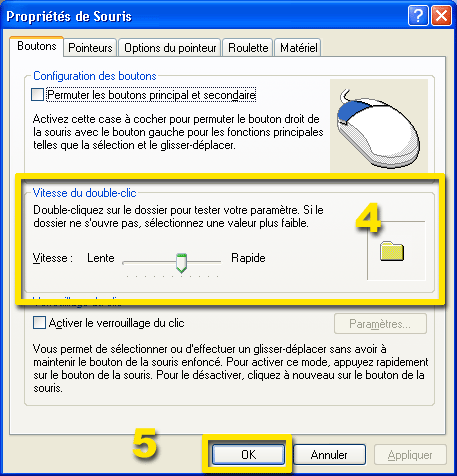
Task: Close the Propriétés de Souris dialog
Action: (441, 16)
